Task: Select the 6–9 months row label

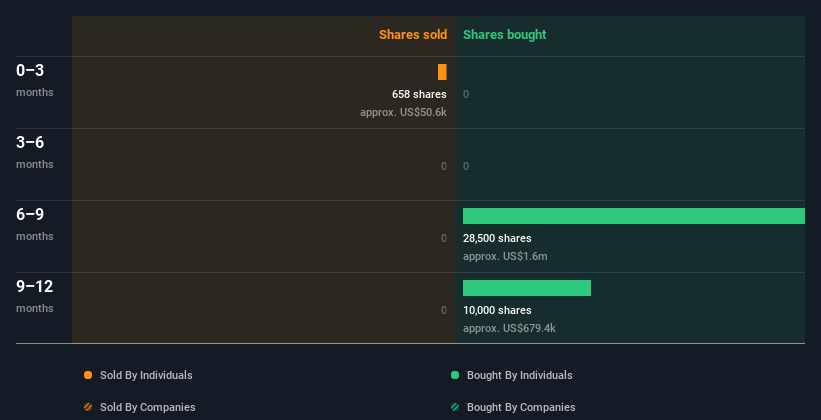Action: click(x=35, y=224)
